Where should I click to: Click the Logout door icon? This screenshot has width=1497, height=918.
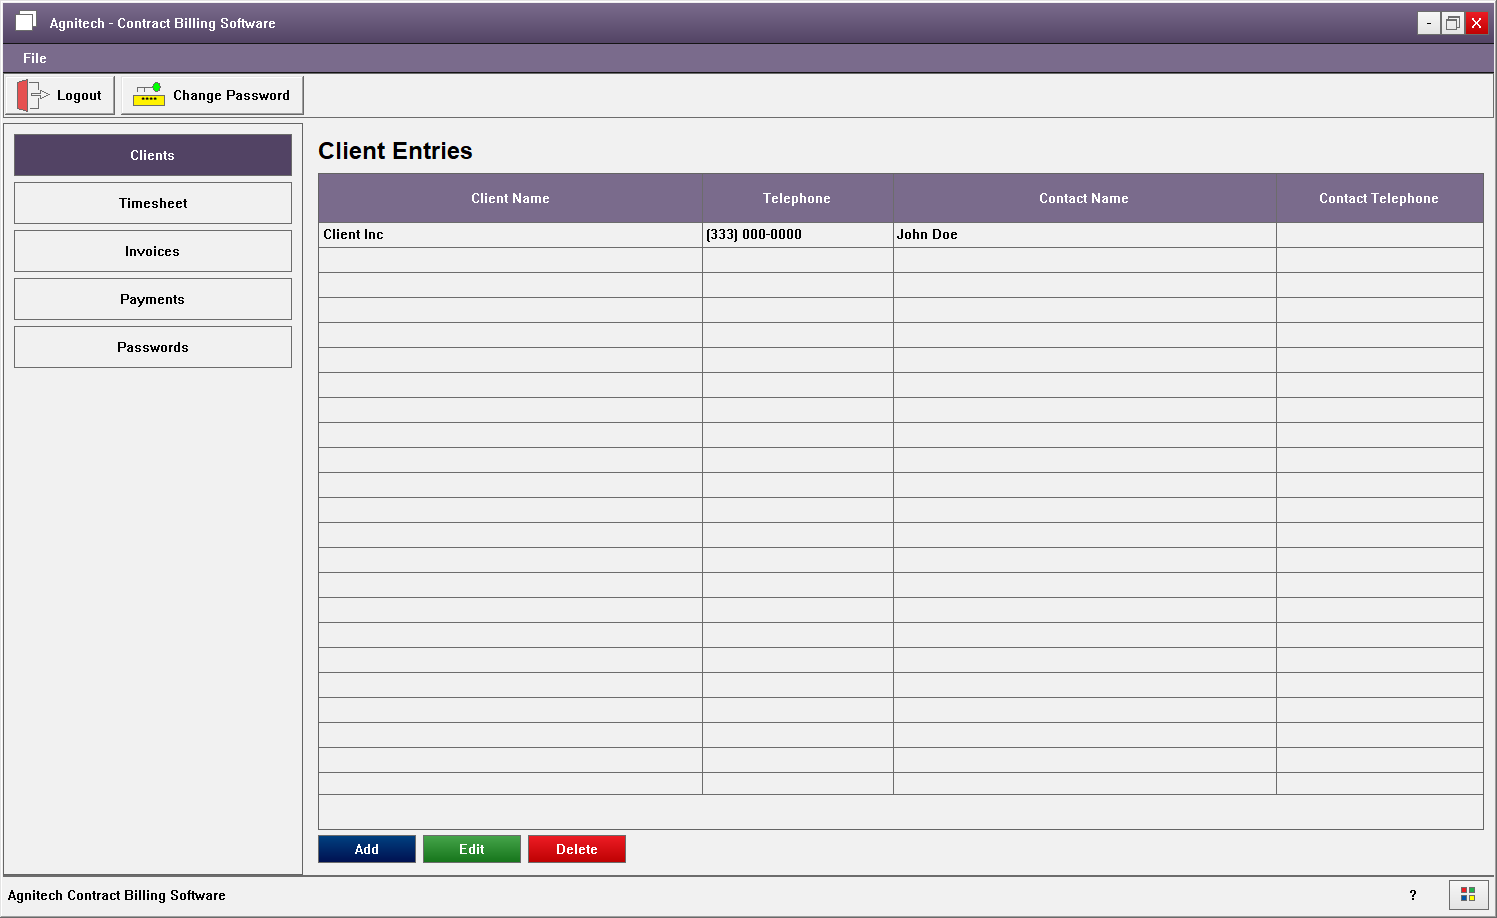(32, 96)
